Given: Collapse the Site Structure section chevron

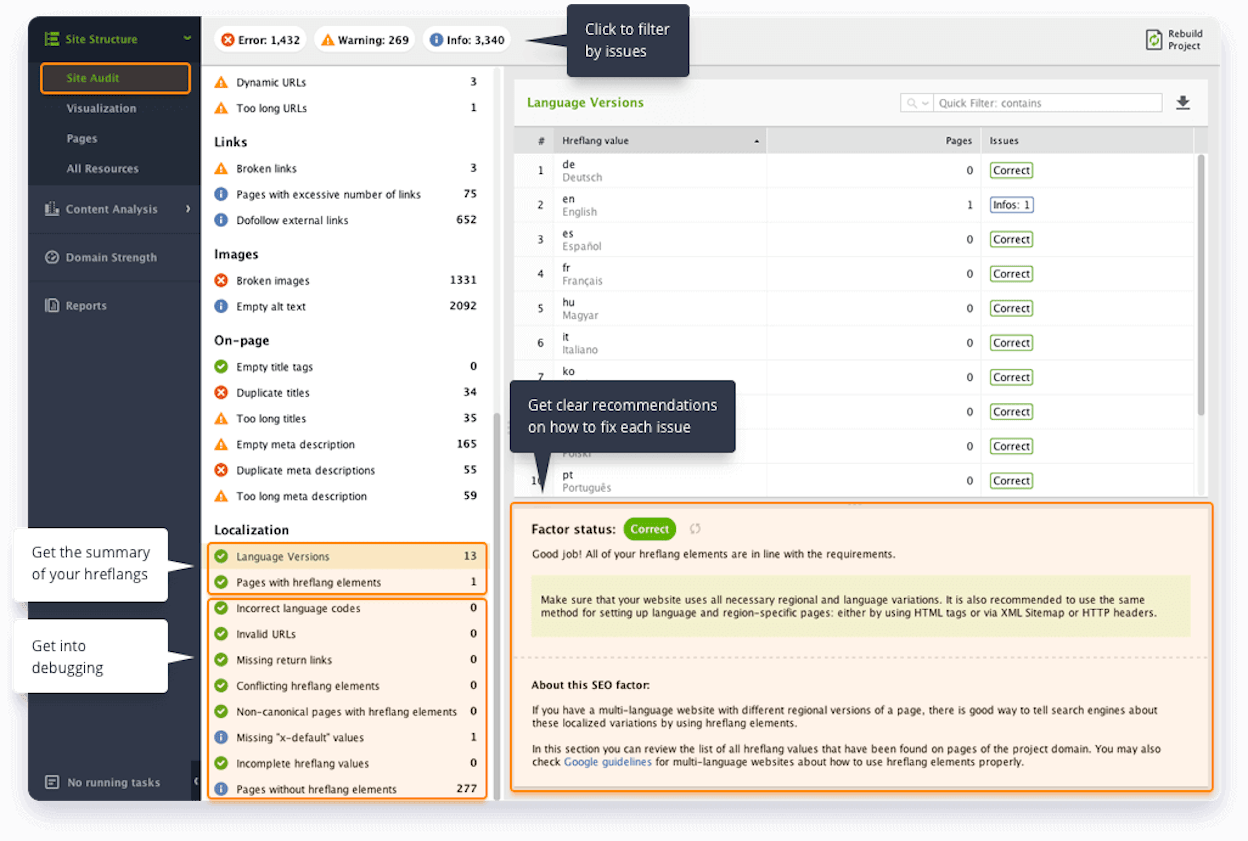Looking at the screenshot, I should point(187,39).
